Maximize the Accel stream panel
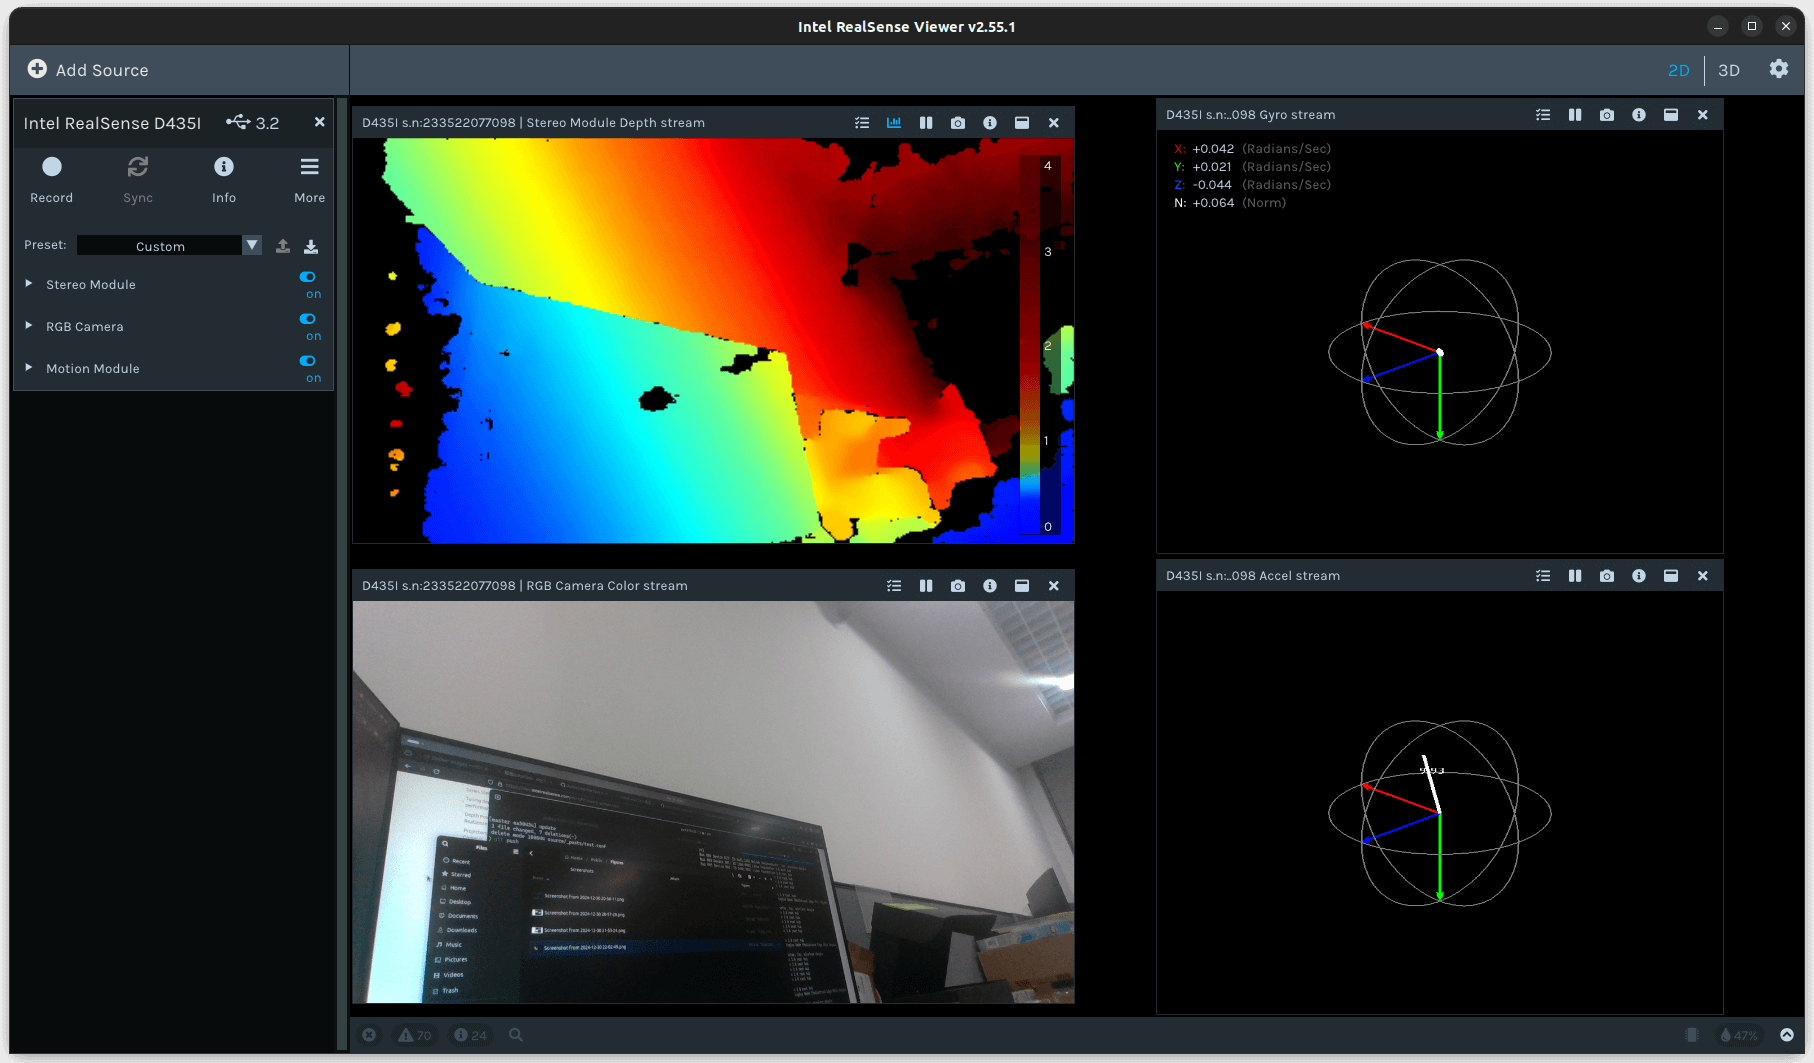 (x=1671, y=576)
